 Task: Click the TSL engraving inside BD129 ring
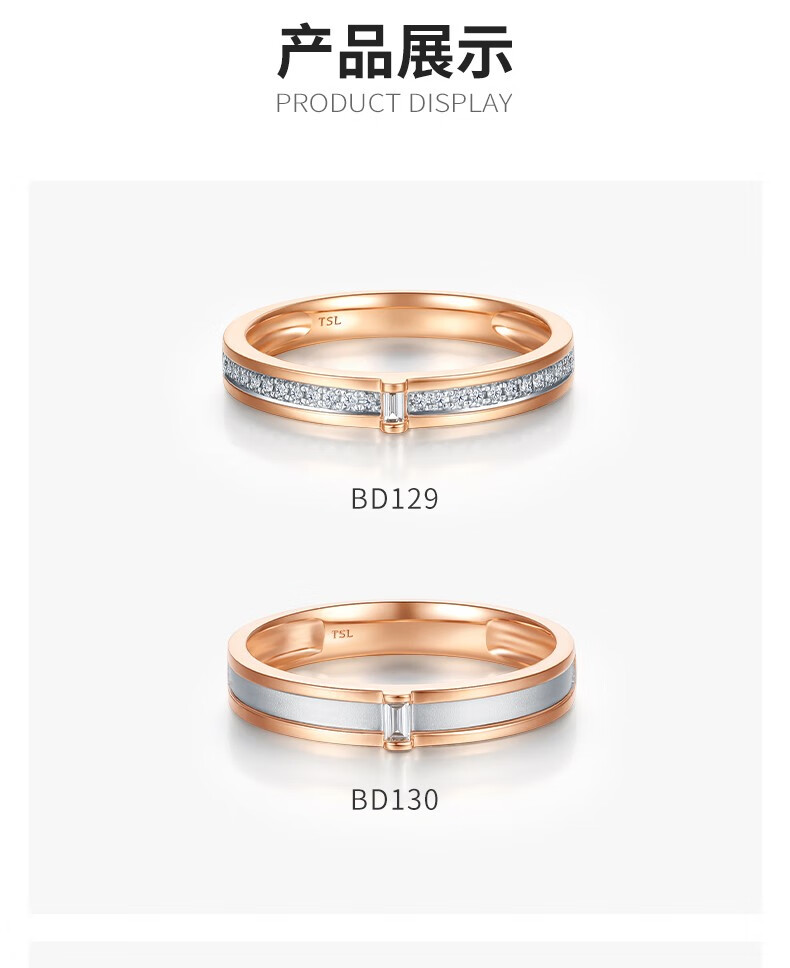[x=330, y=321]
